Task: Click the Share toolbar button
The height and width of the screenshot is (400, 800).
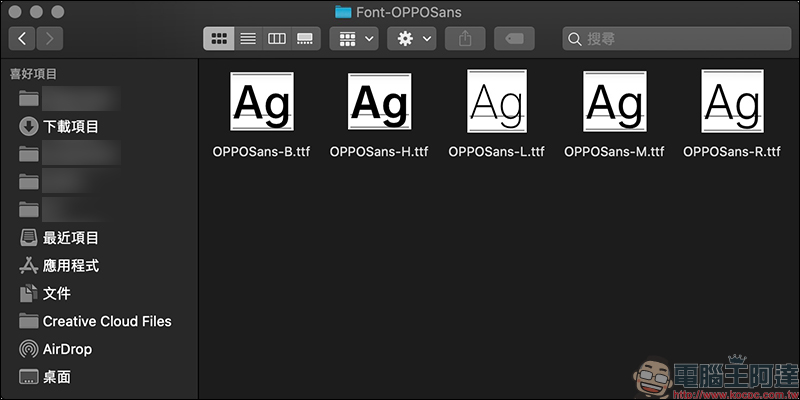Action: [465, 39]
